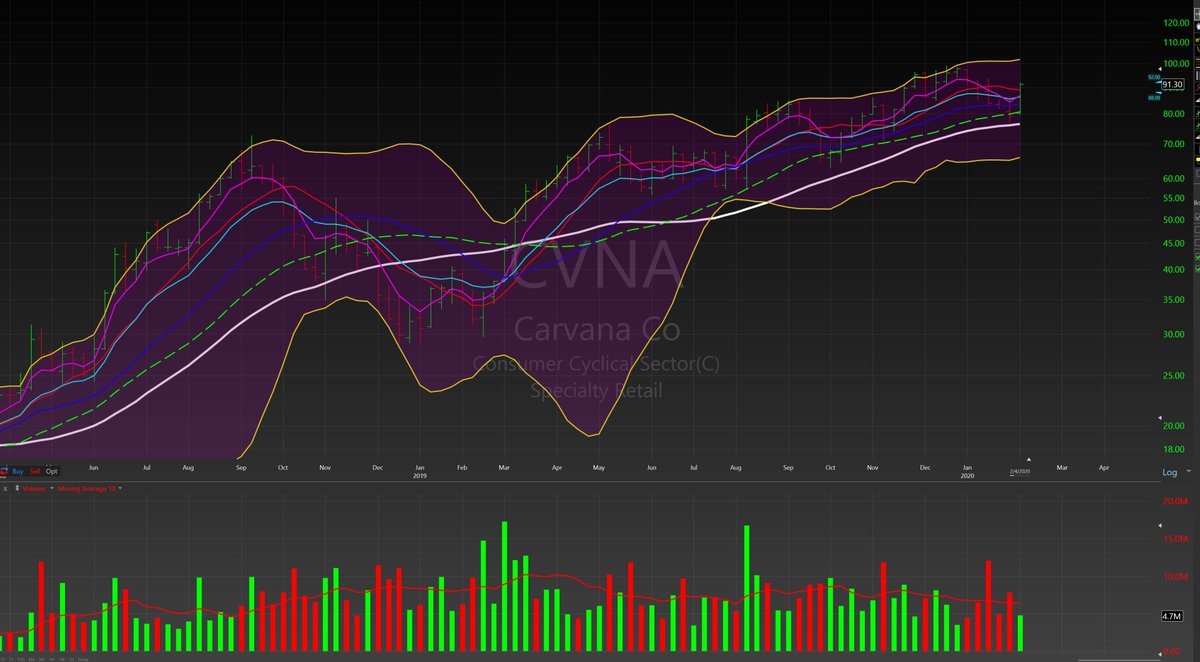Viewport: 1200px width, 662px height.
Task: Click the 60.00 price axis label
Action: pyautogui.click(x=1176, y=178)
